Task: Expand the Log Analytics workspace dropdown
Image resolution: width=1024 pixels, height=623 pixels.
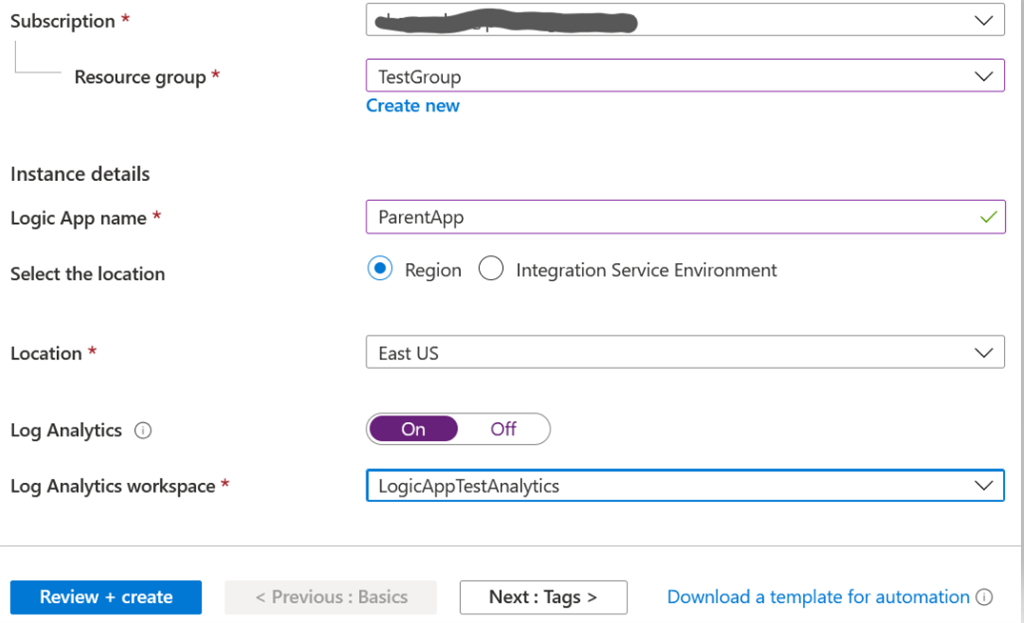Action: click(986, 485)
